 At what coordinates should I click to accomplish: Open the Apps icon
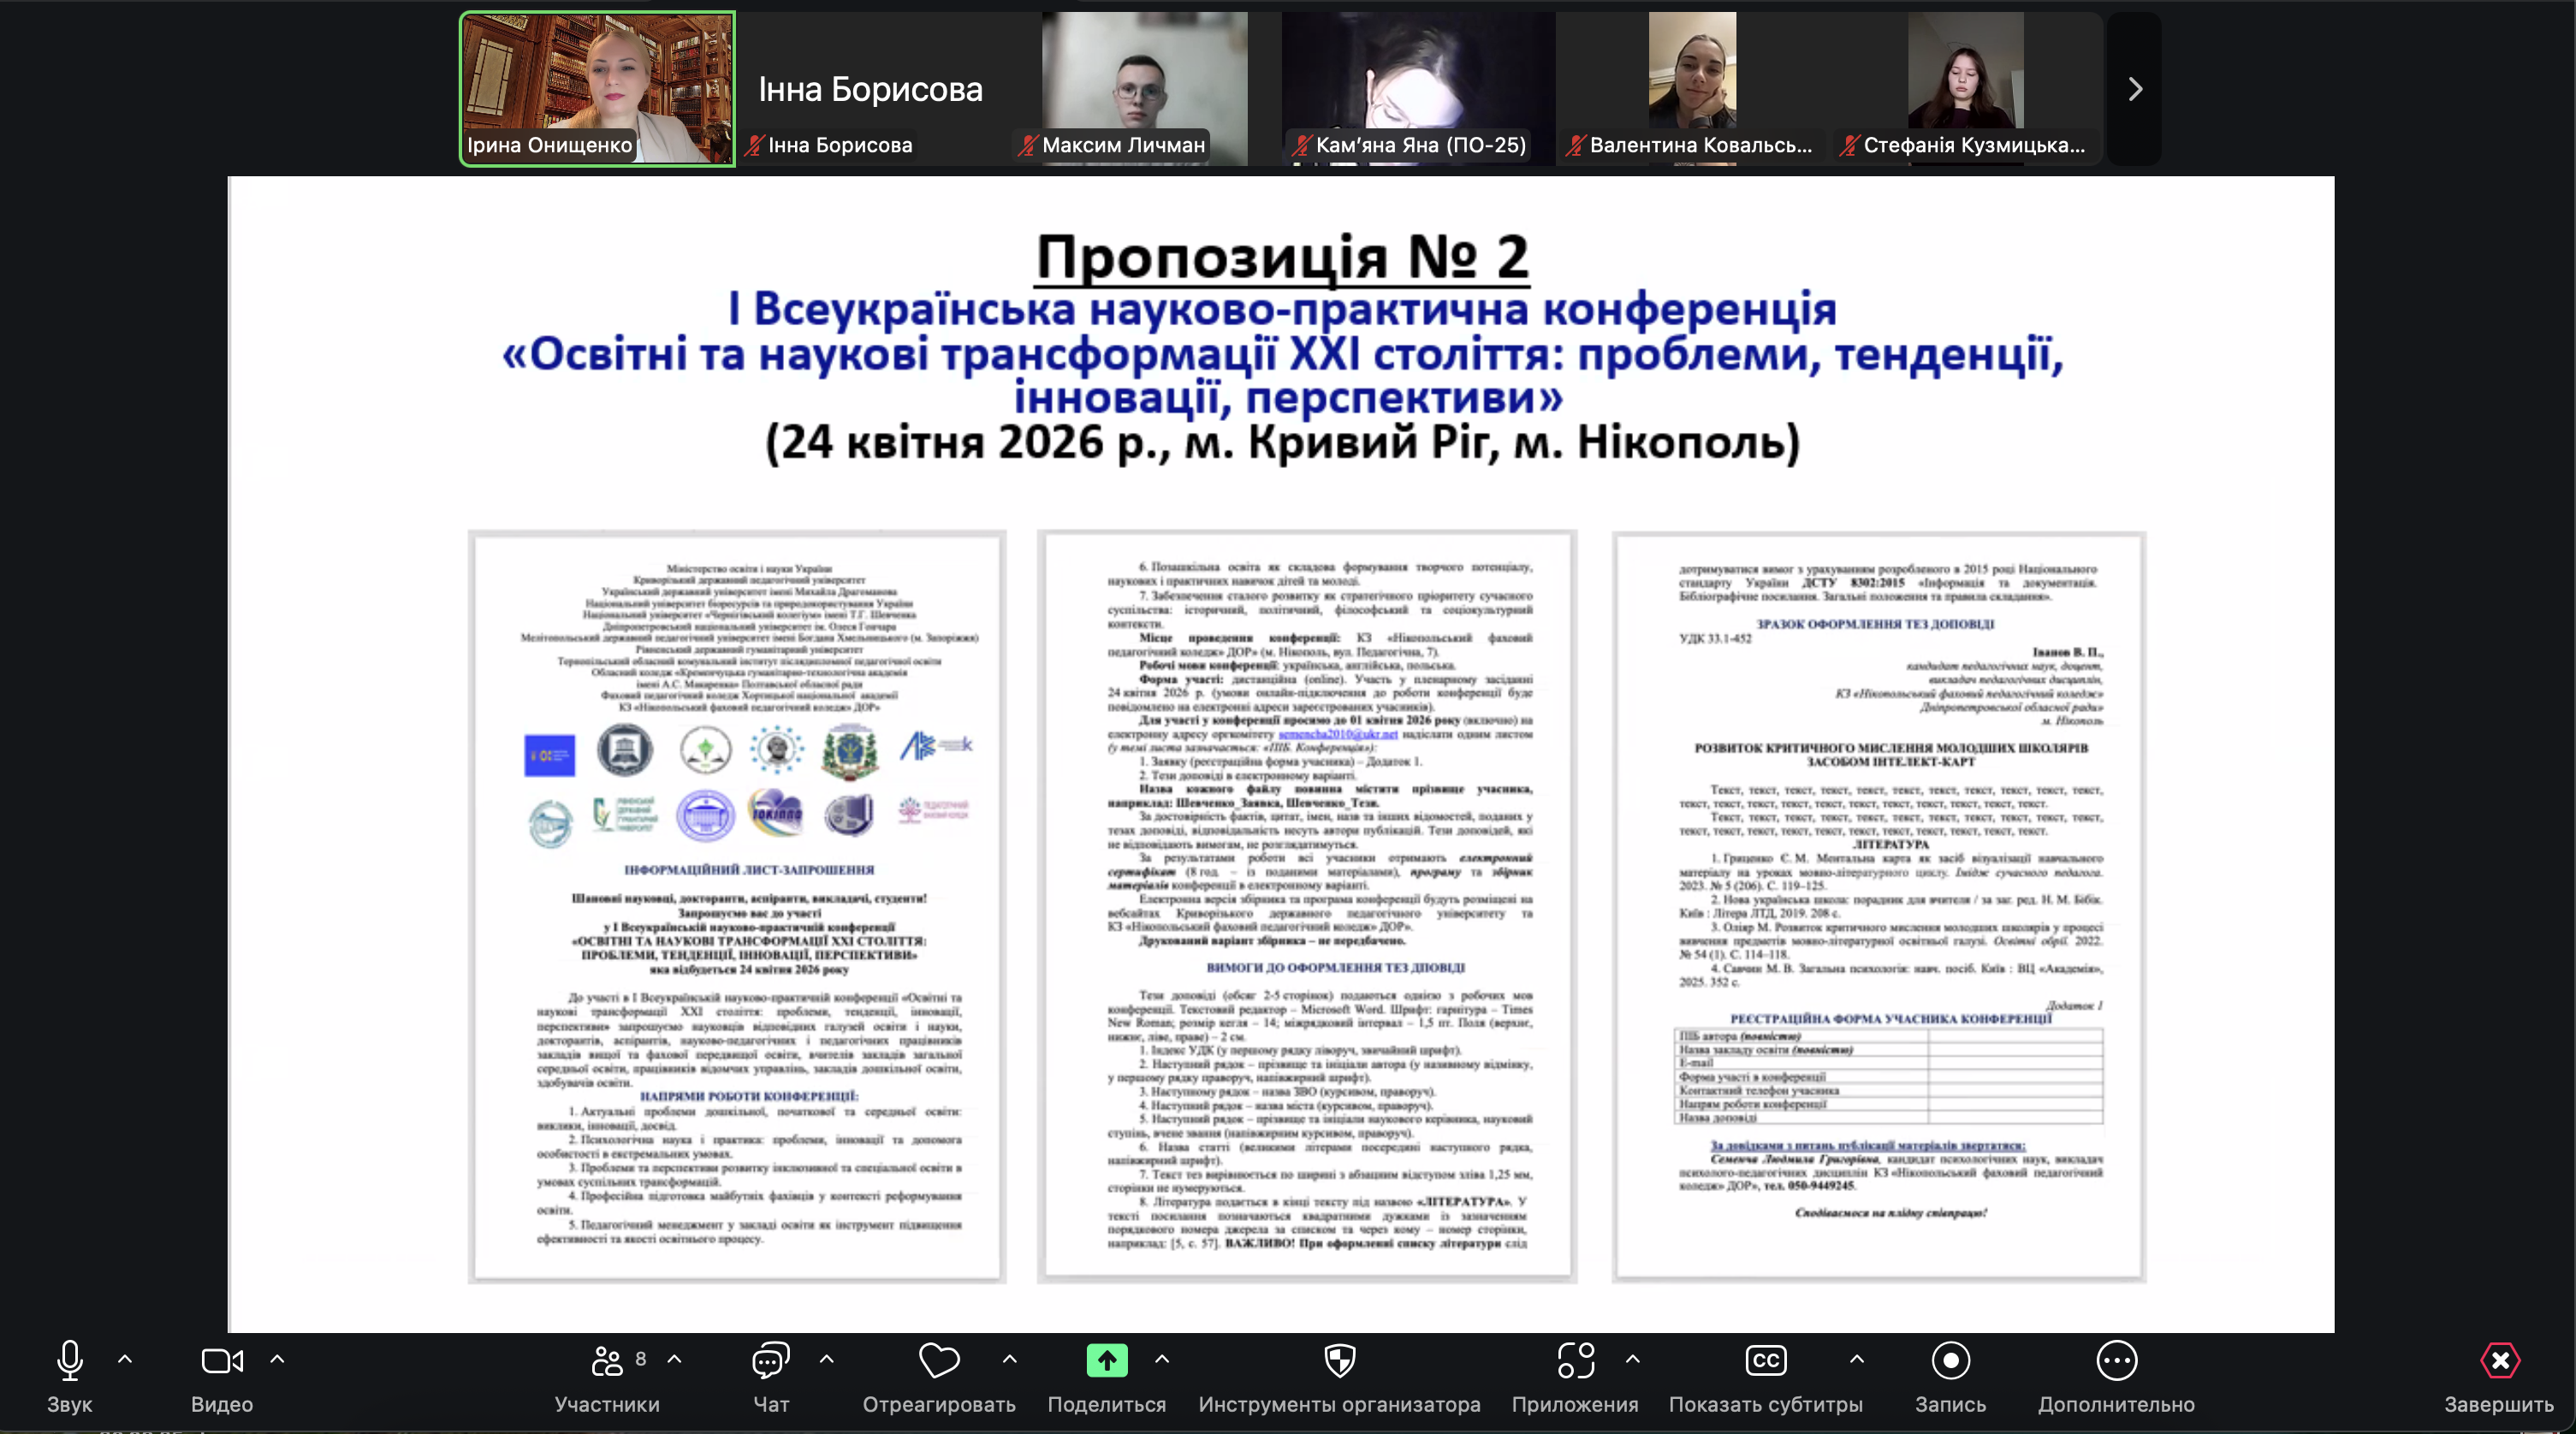coord(1575,1361)
